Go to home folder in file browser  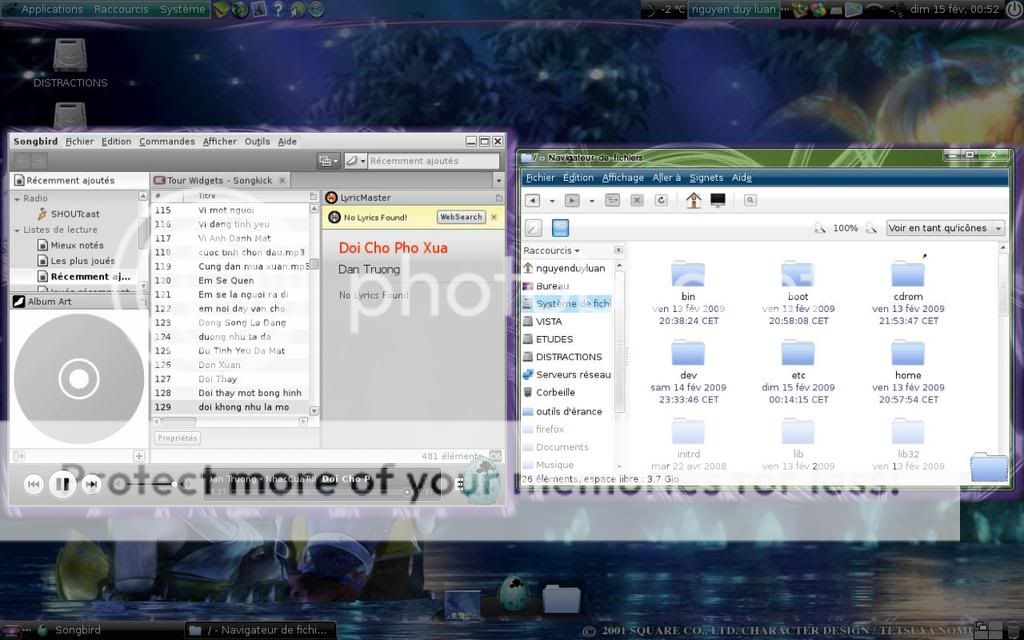pyautogui.click(x=693, y=200)
